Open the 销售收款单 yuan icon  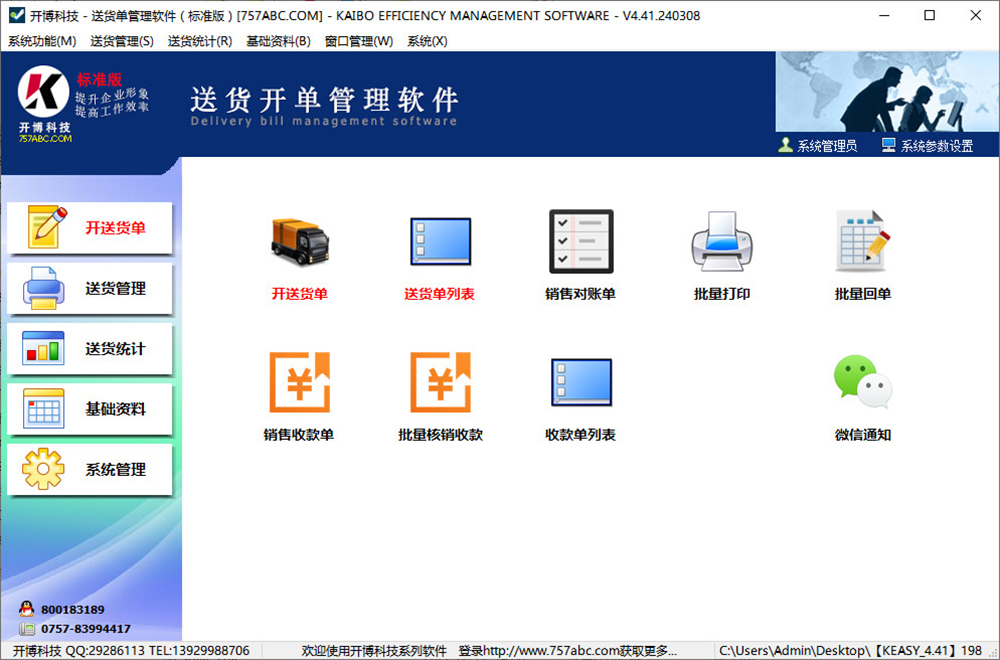[300, 382]
